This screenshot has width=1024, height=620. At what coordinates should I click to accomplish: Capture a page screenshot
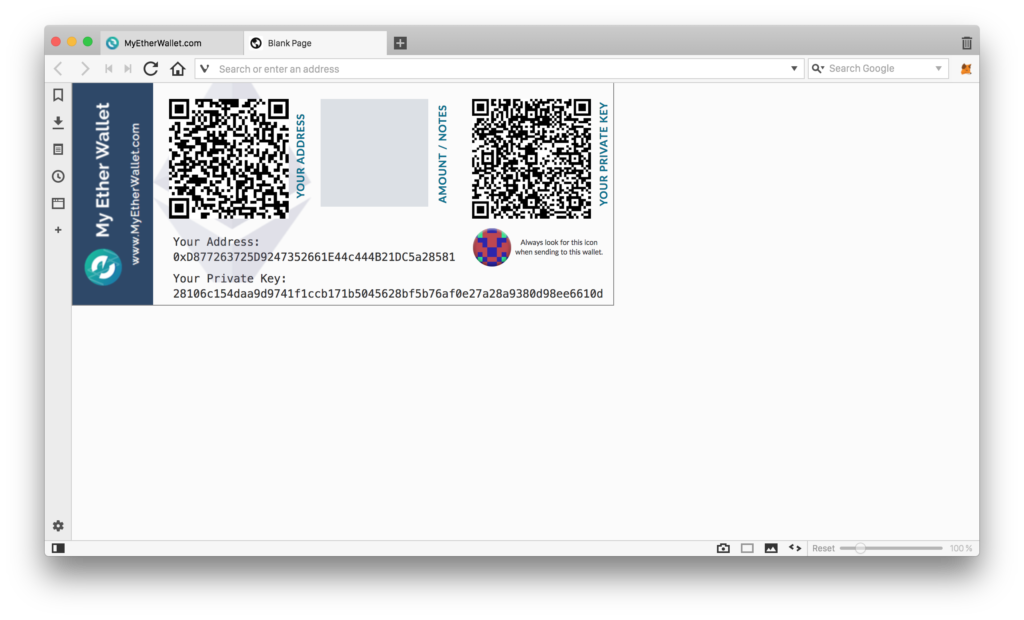tap(723, 548)
